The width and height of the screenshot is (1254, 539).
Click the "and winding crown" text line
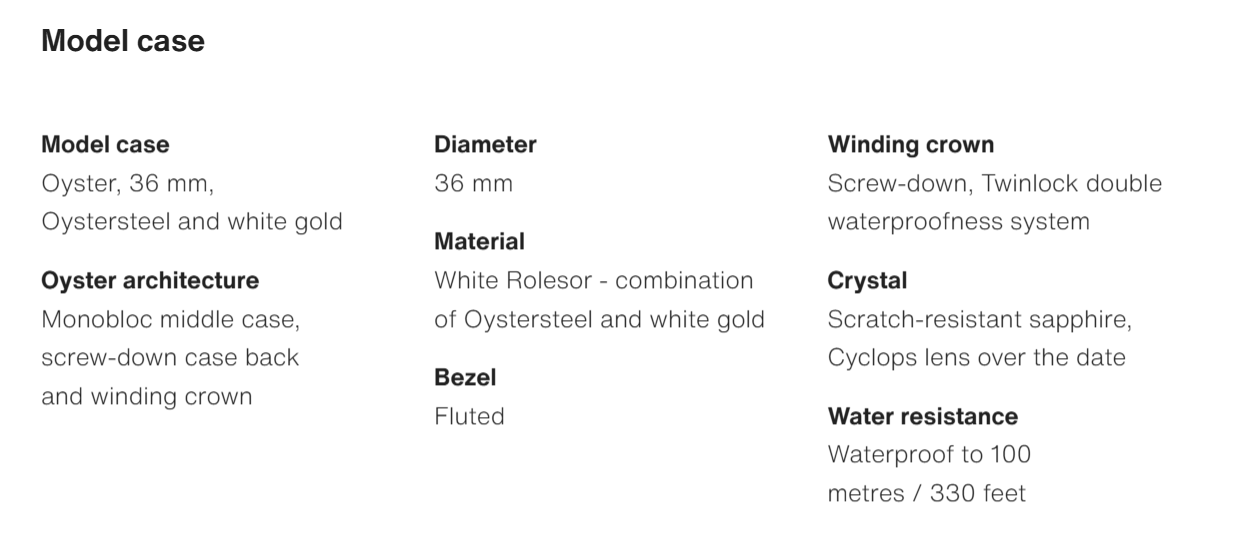(146, 396)
